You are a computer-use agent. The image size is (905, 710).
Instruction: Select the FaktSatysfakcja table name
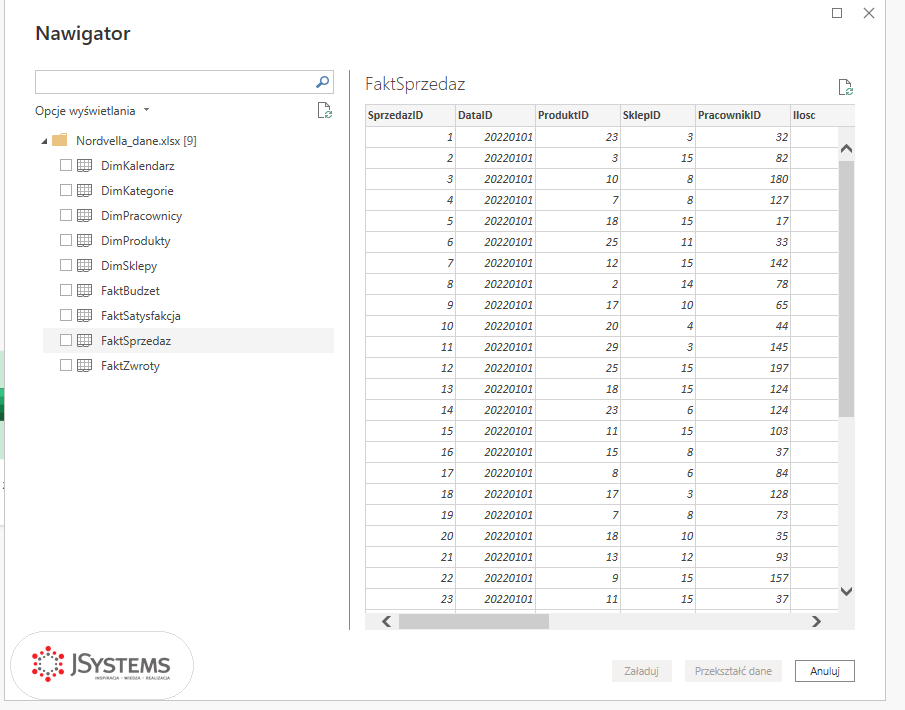coord(141,315)
